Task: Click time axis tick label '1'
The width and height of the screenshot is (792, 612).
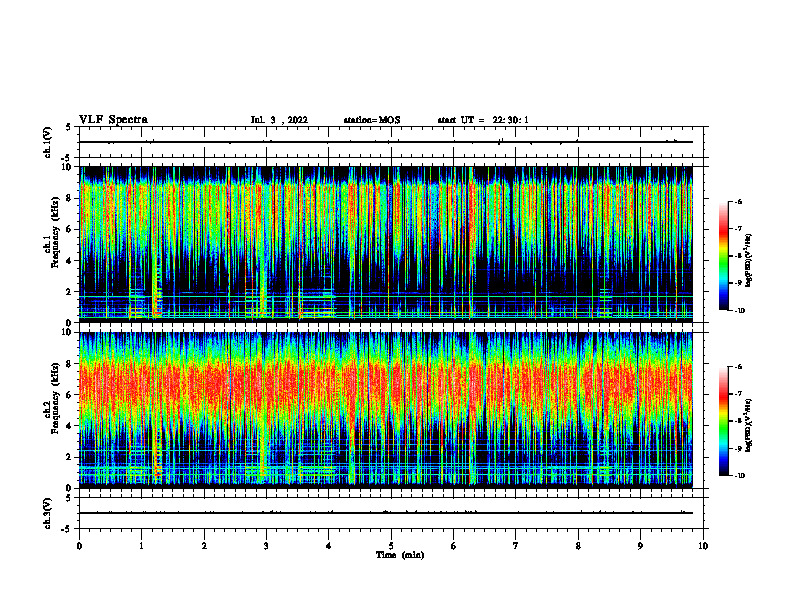Action: pos(141,546)
